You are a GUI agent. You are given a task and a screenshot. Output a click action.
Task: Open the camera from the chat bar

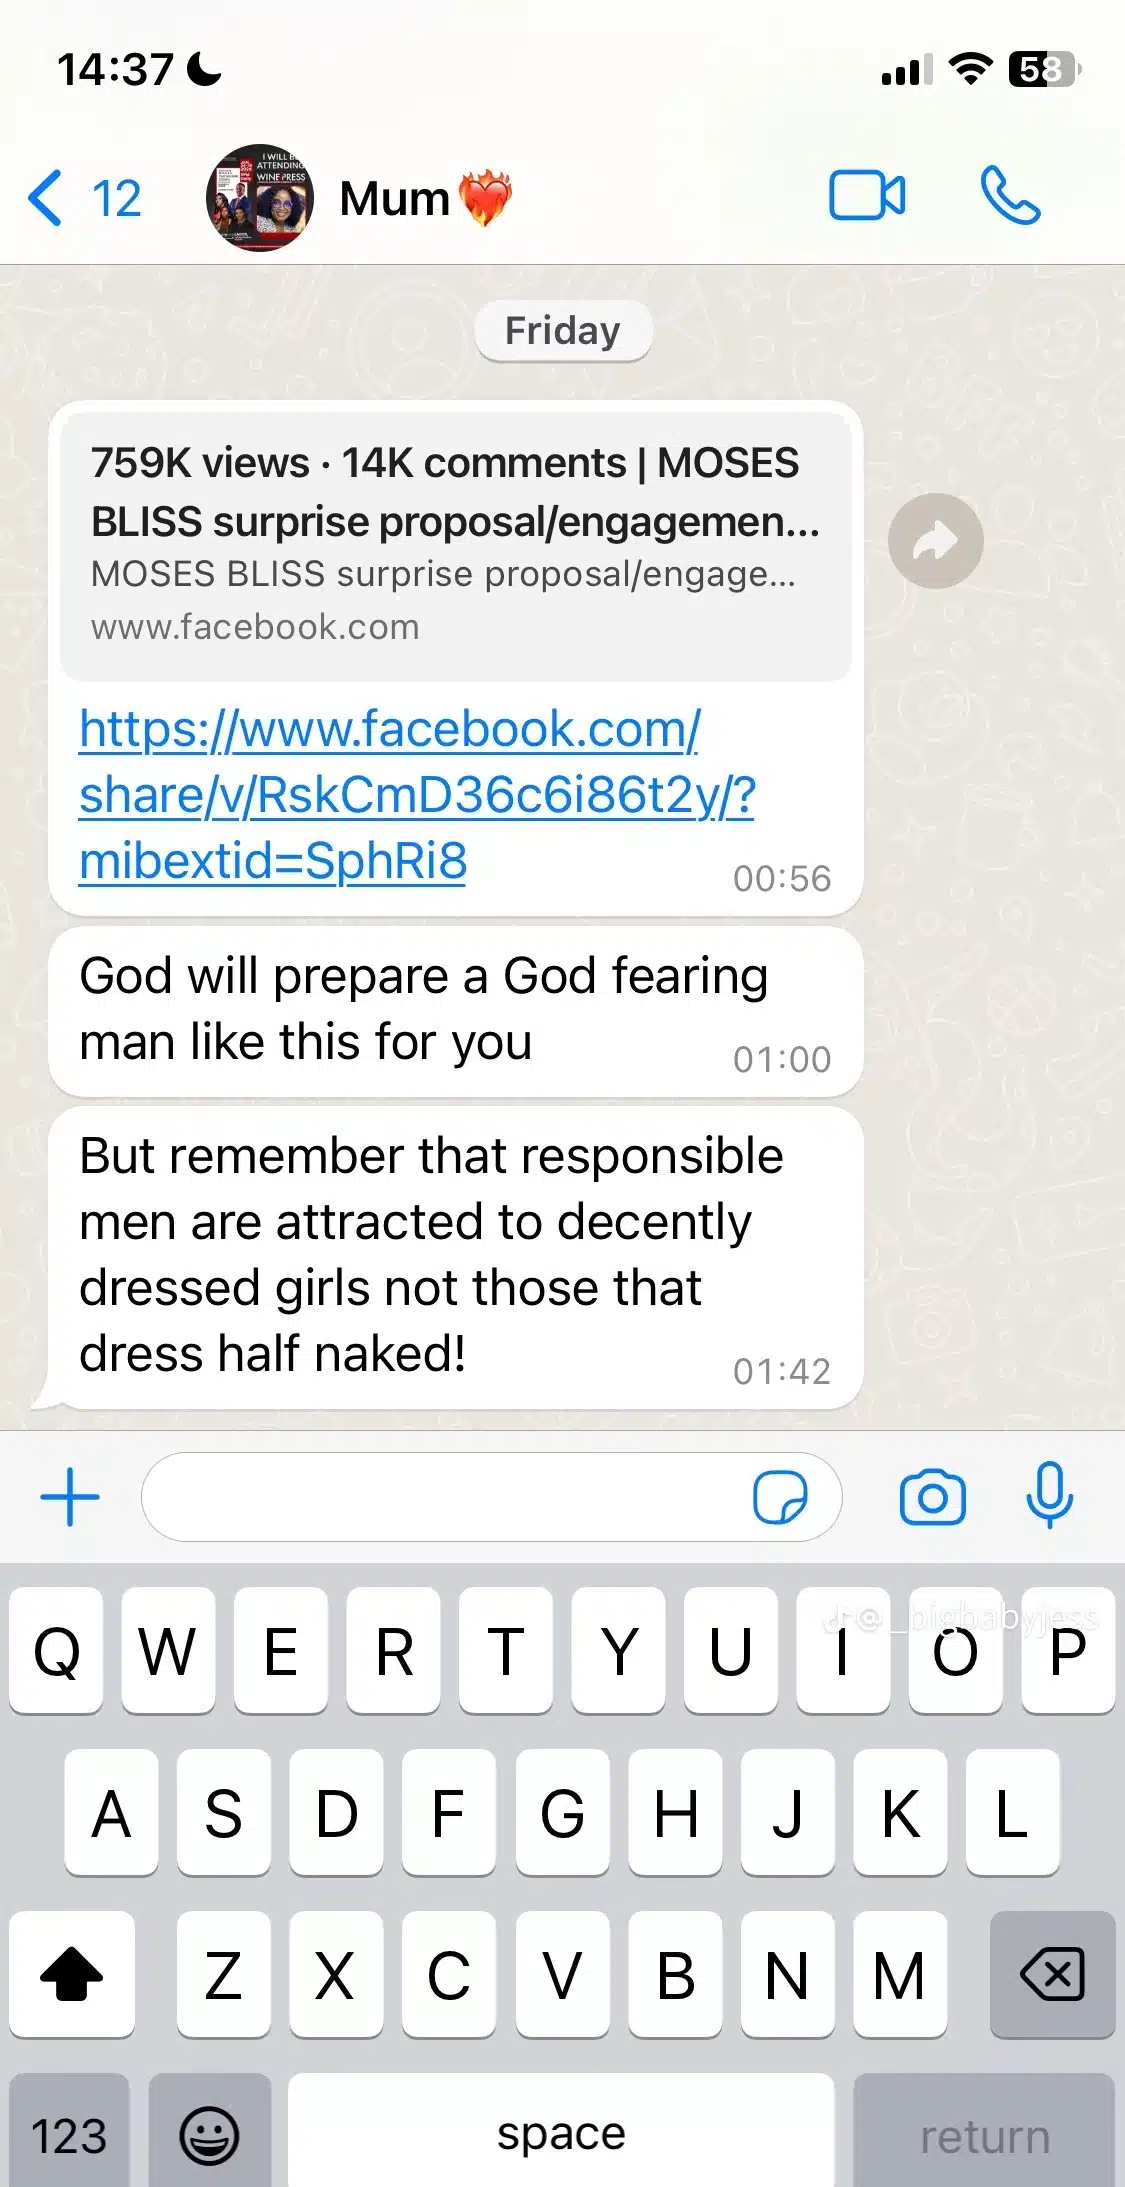click(x=932, y=1497)
